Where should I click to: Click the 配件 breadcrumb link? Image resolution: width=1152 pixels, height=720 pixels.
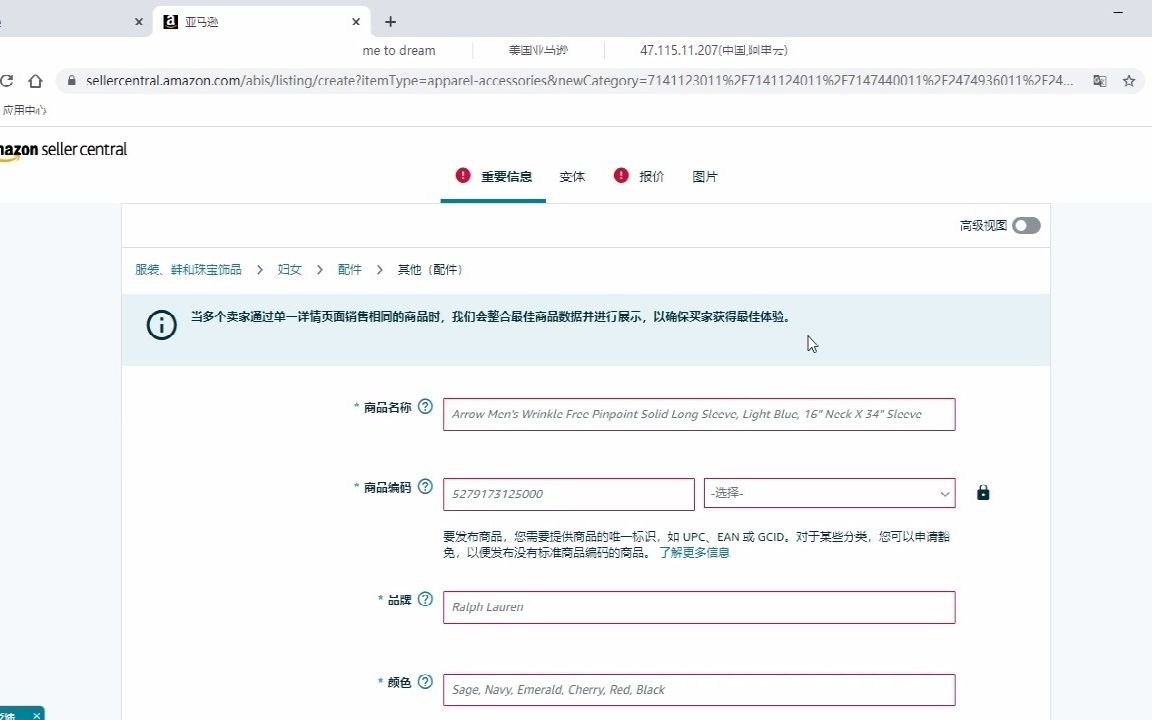(349, 269)
